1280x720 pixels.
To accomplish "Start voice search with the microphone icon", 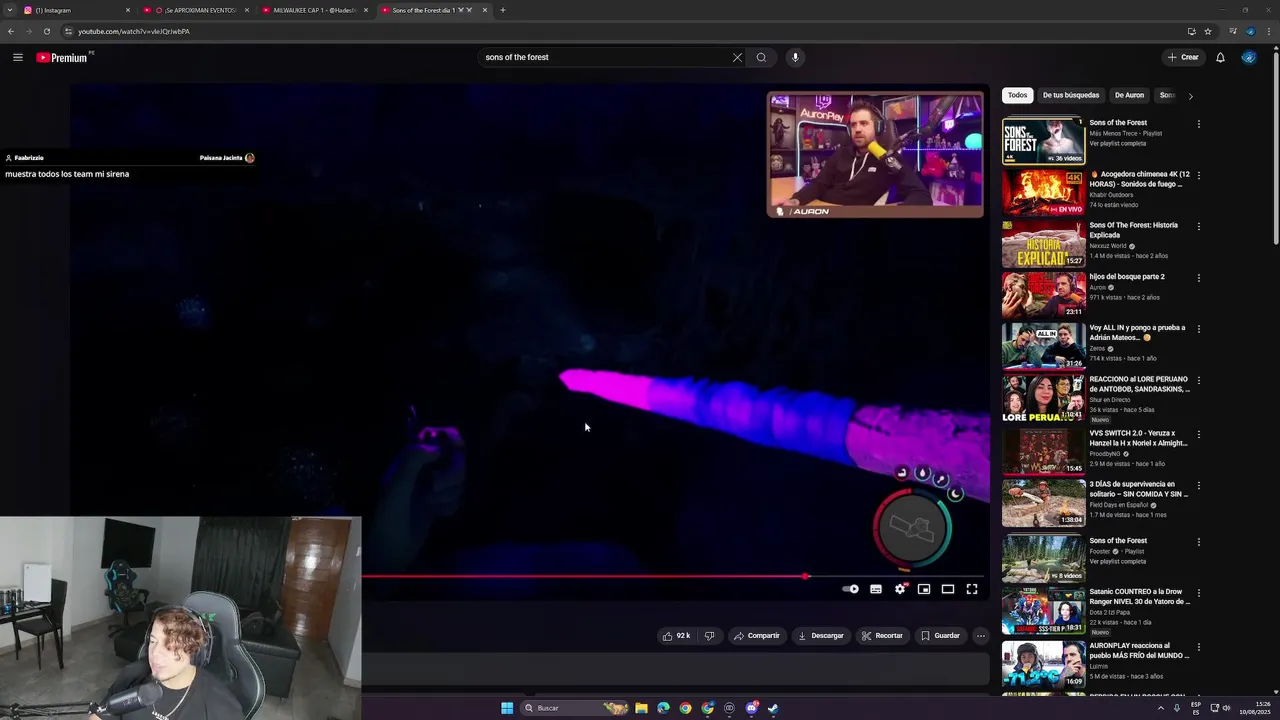I will (795, 57).
